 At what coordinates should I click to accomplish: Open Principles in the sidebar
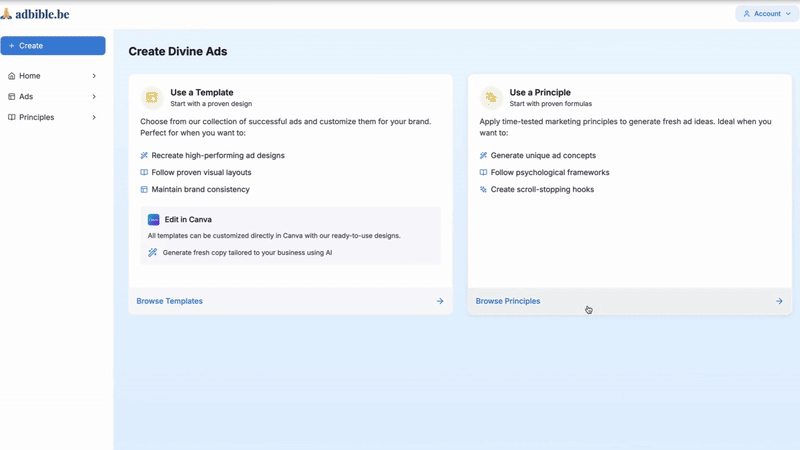coord(53,117)
